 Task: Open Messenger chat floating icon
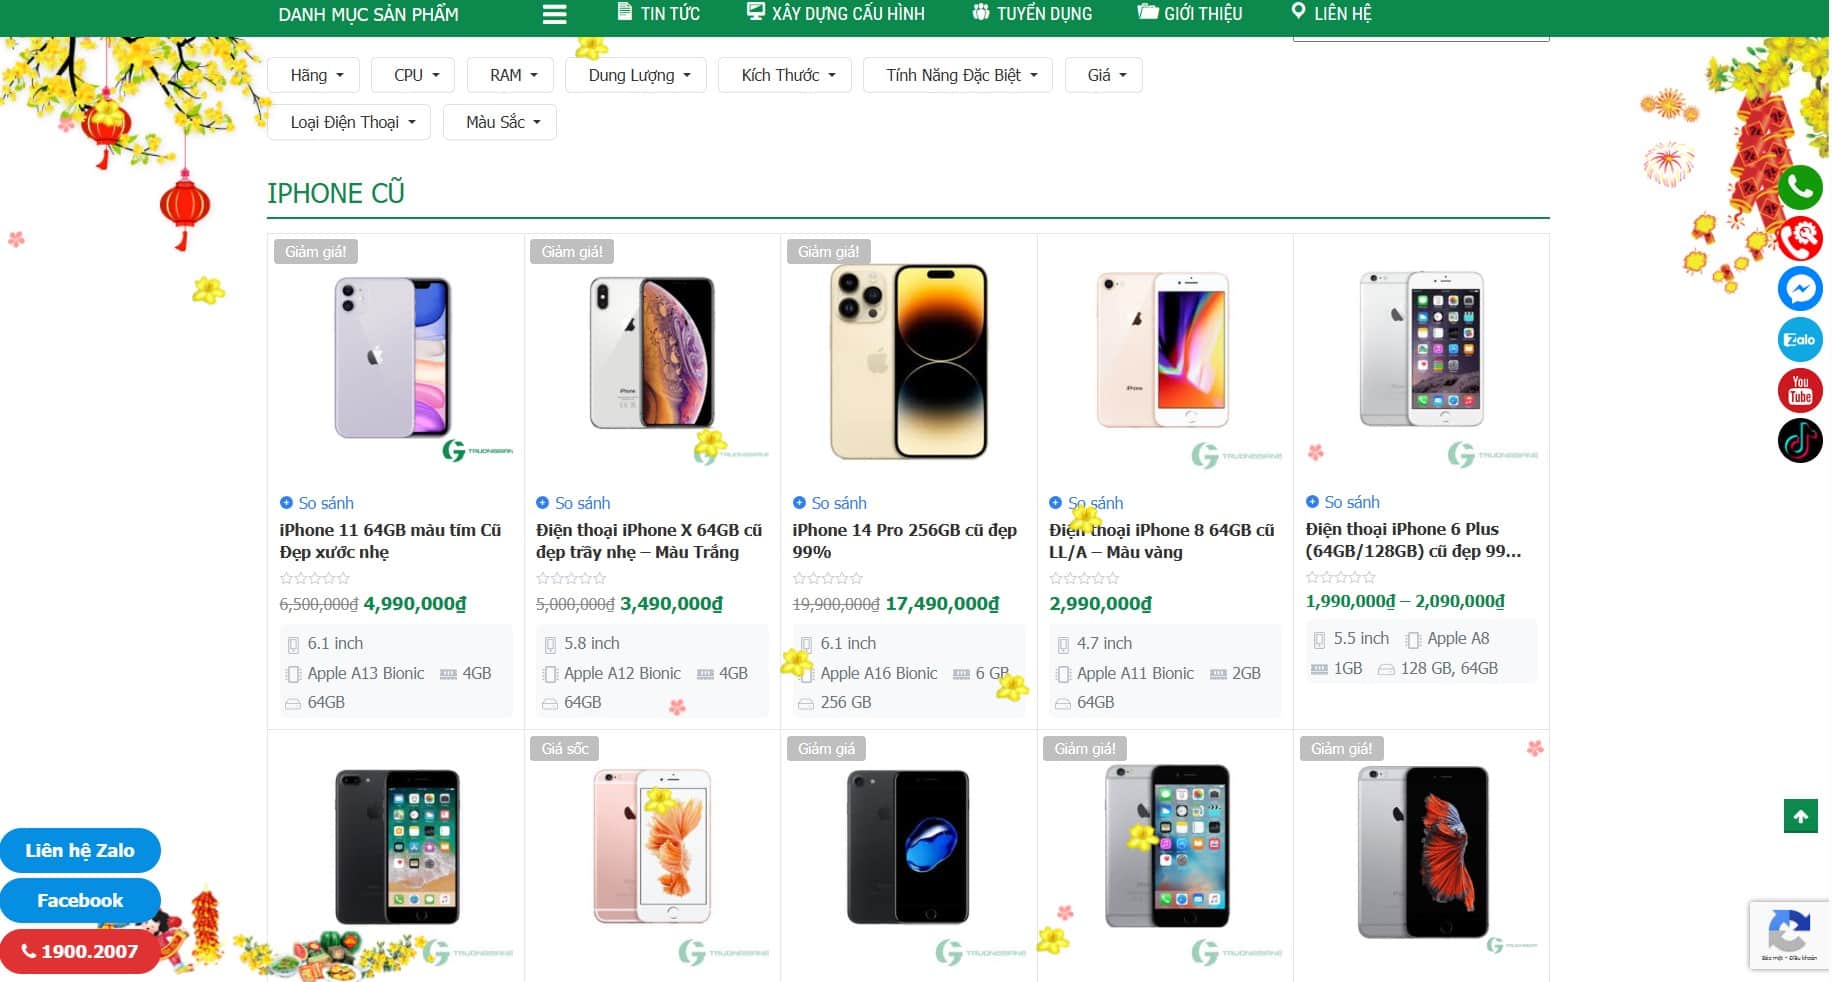[x=1800, y=289]
